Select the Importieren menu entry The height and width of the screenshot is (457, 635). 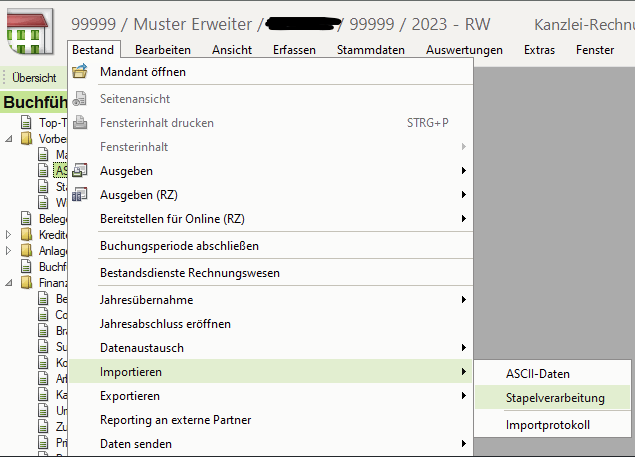coord(271,372)
